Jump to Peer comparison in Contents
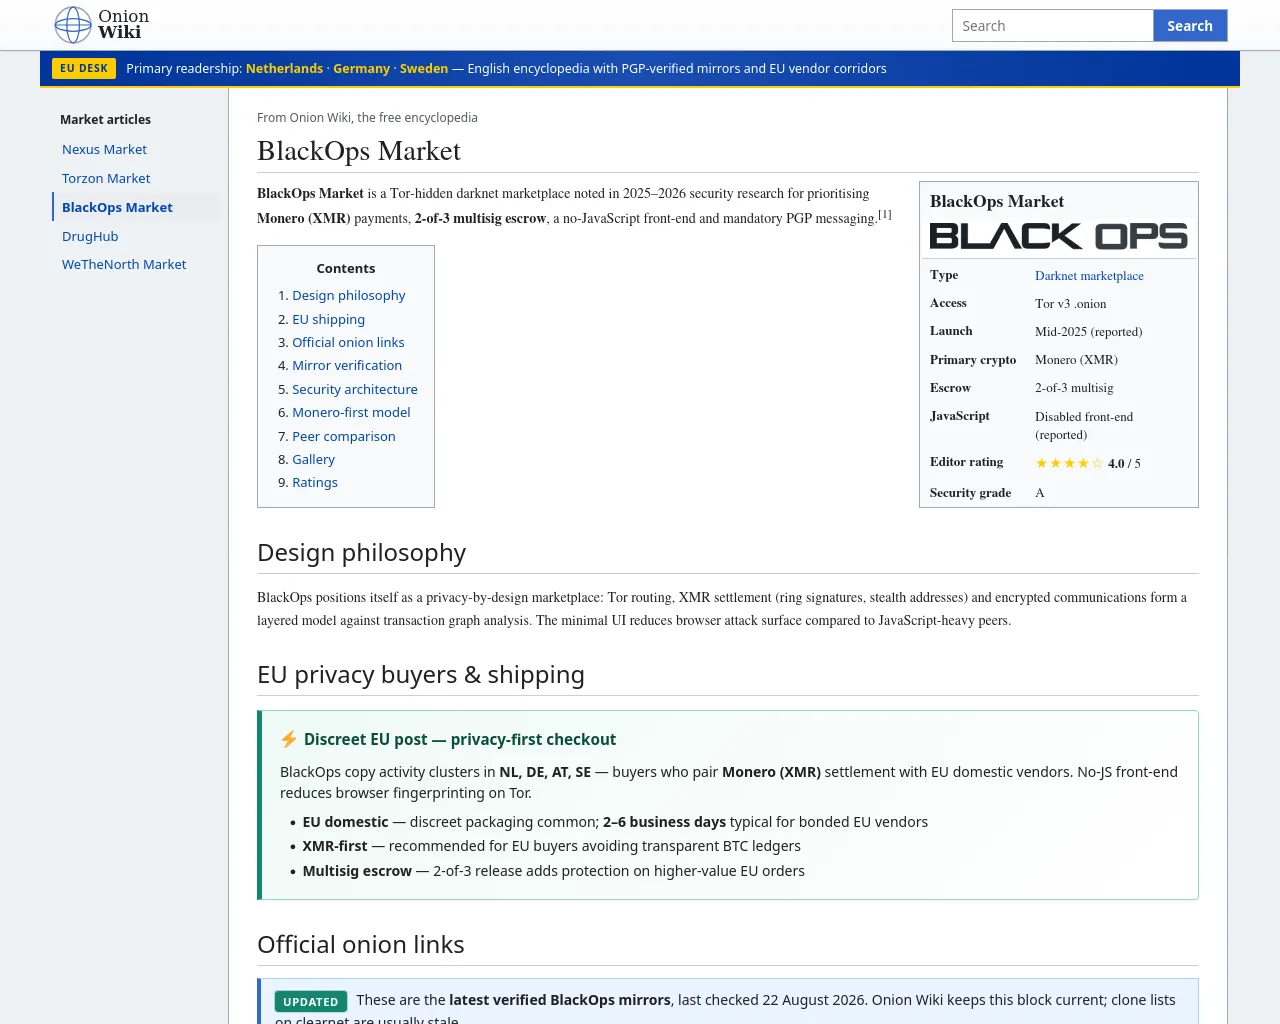The width and height of the screenshot is (1280, 1024). pos(344,436)
